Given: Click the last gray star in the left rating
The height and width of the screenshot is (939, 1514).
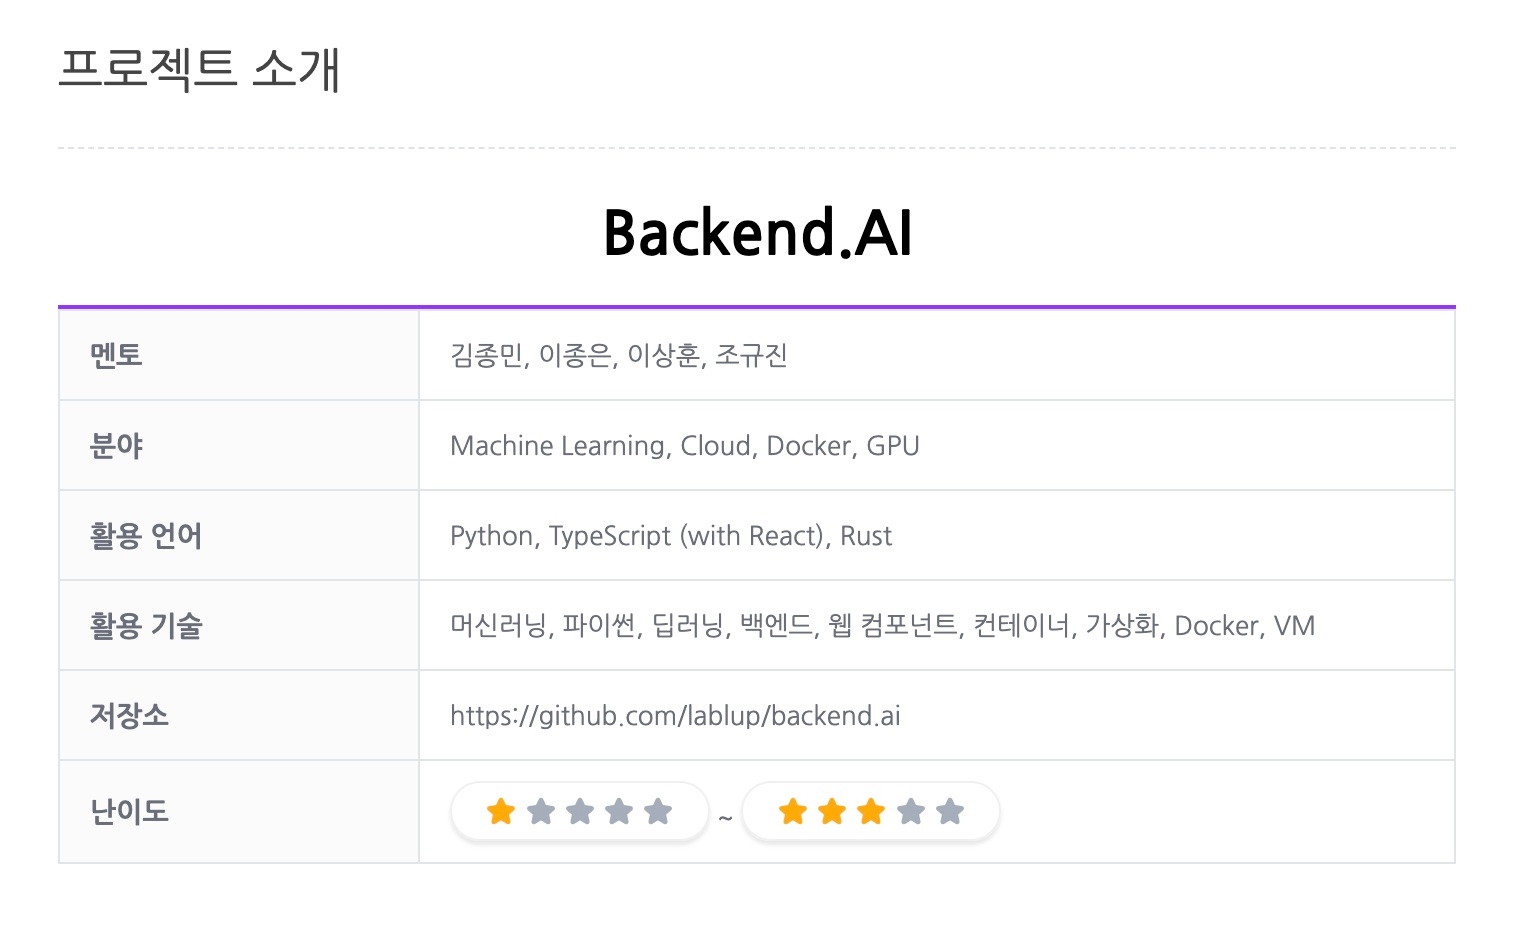Looking at the screenshot, I should pyautogui.click(x=658, y=811).
